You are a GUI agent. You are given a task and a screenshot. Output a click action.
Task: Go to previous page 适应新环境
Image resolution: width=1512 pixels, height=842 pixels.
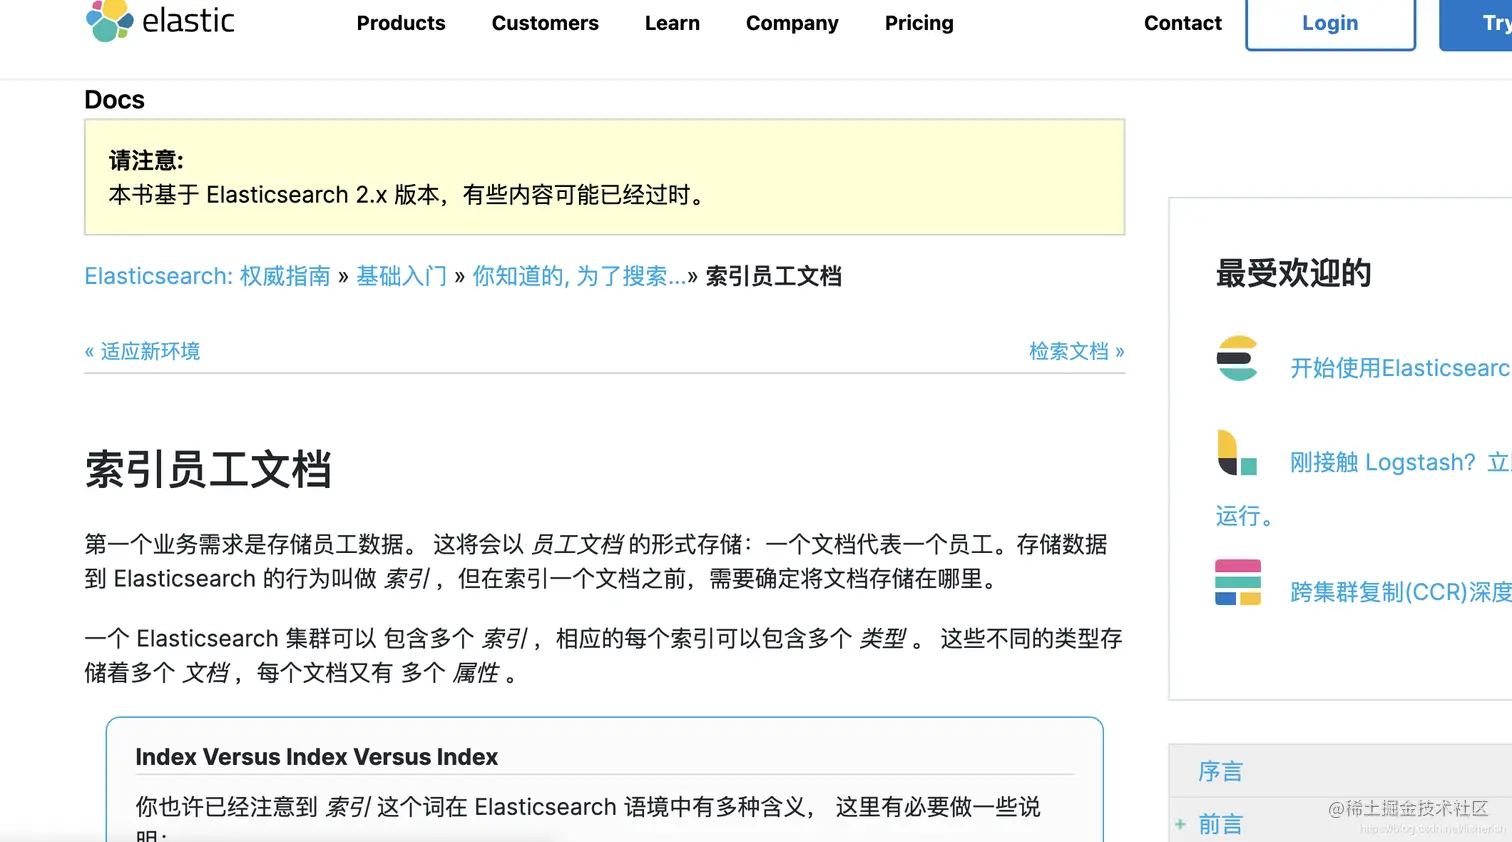142,351
